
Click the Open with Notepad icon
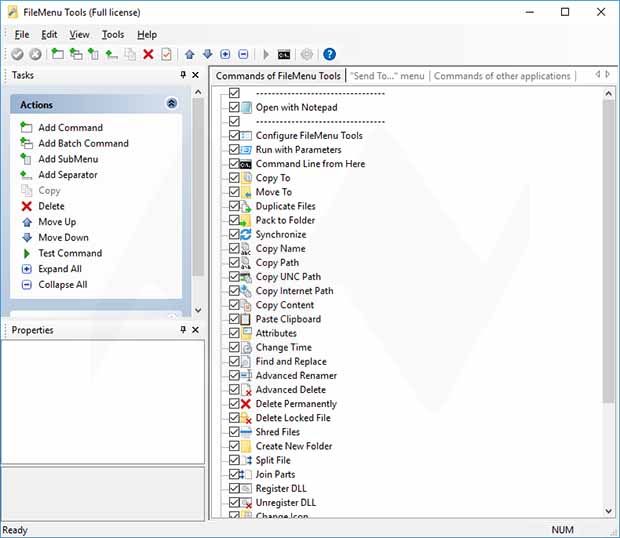[246, 108]
